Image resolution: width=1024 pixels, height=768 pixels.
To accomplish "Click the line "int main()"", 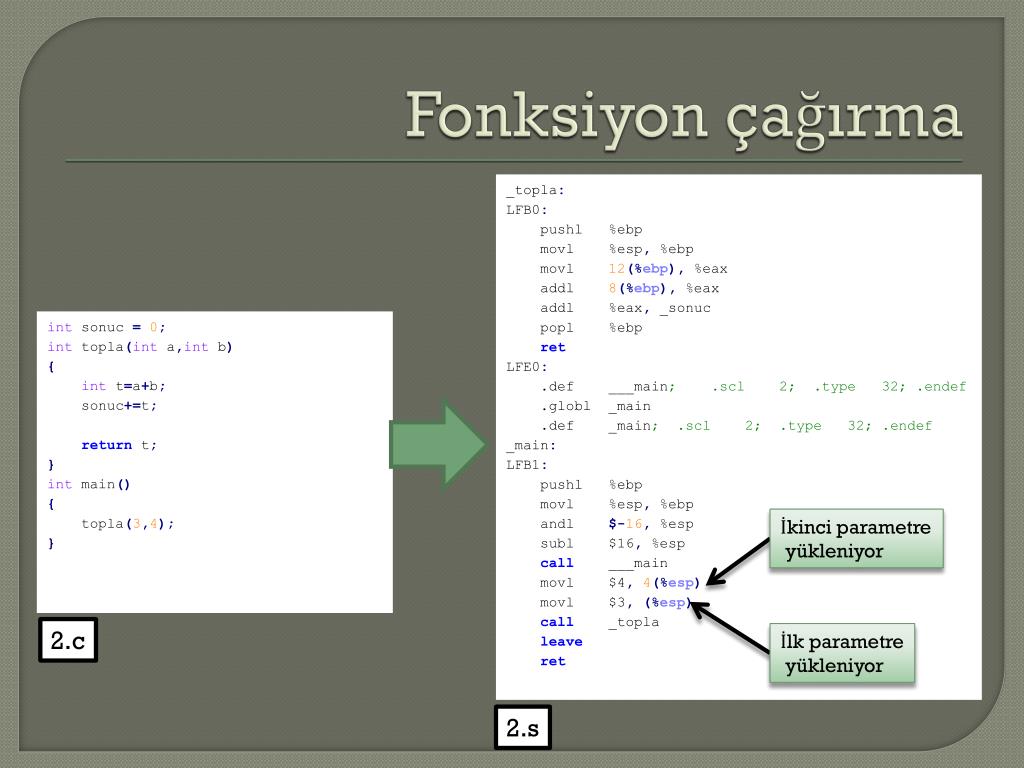I will [x=89, y=484].
